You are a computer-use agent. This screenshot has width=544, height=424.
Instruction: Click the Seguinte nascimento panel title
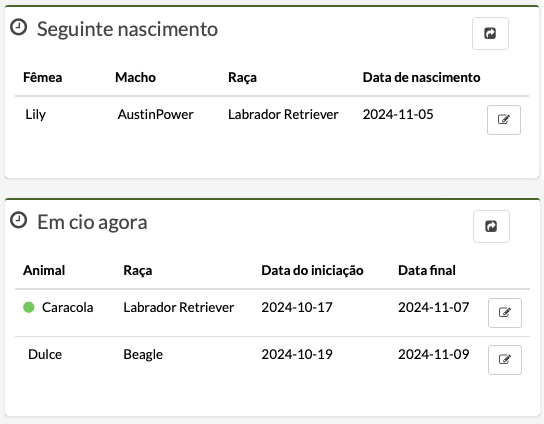pyautogui.click(x=127, y=29)
